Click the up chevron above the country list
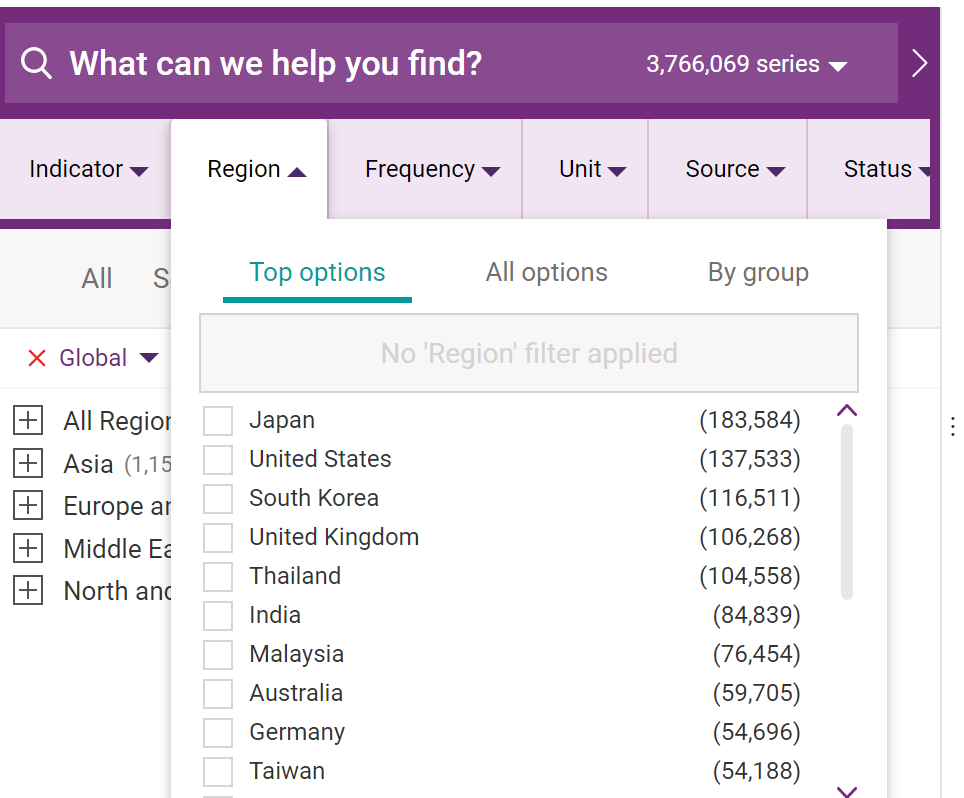Screen dimensions: 964x798 847,410
